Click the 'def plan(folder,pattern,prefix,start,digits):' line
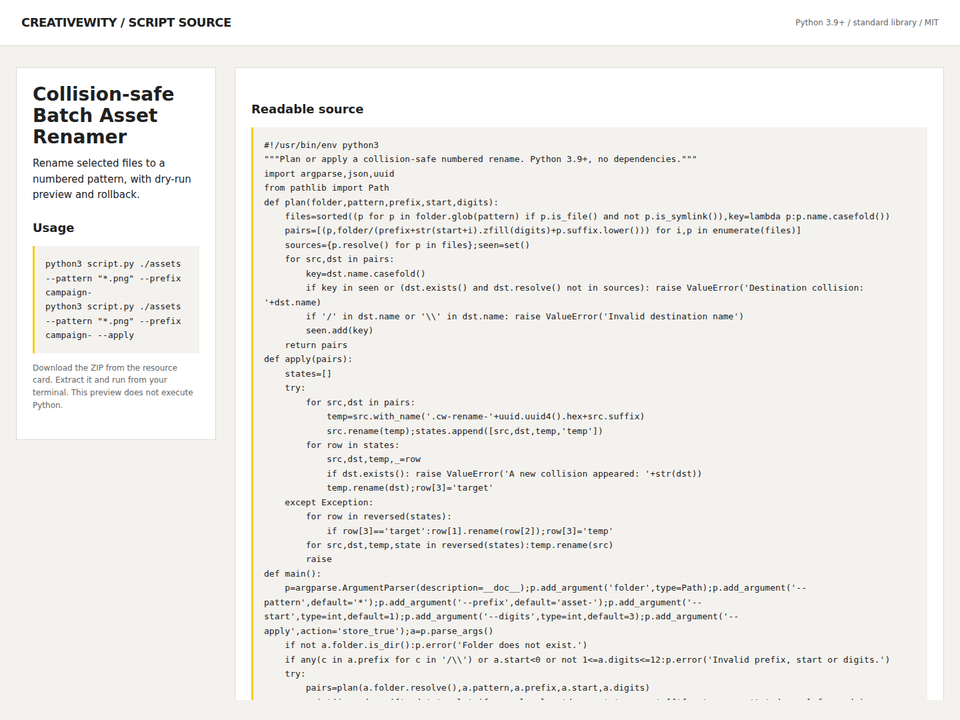This screenshot has height=720, width=960. (x=381, y=202)
